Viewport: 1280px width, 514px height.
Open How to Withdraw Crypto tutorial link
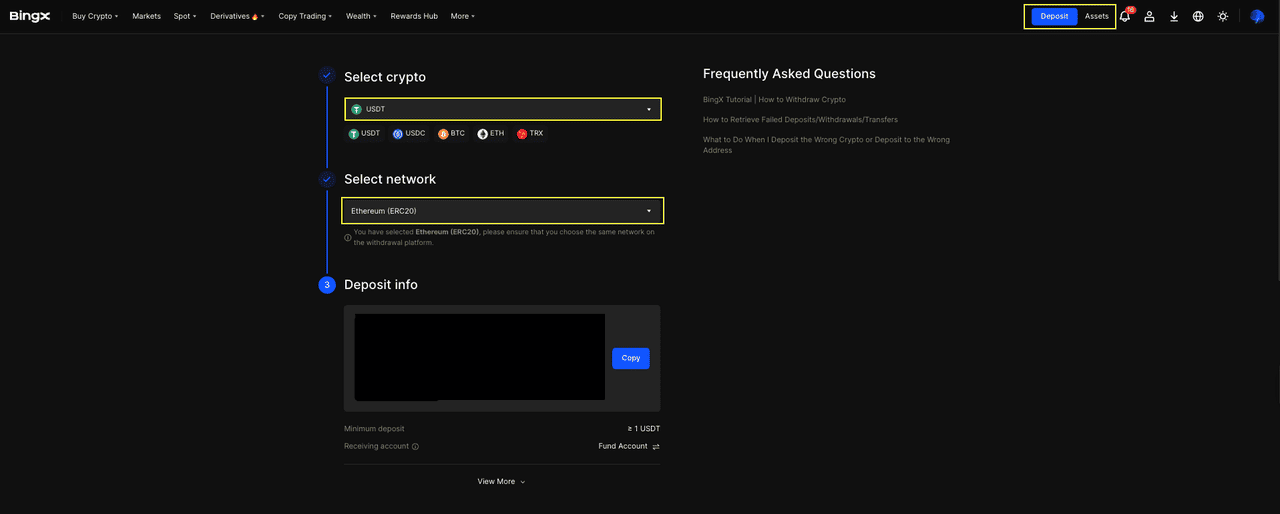pos(774,100)
